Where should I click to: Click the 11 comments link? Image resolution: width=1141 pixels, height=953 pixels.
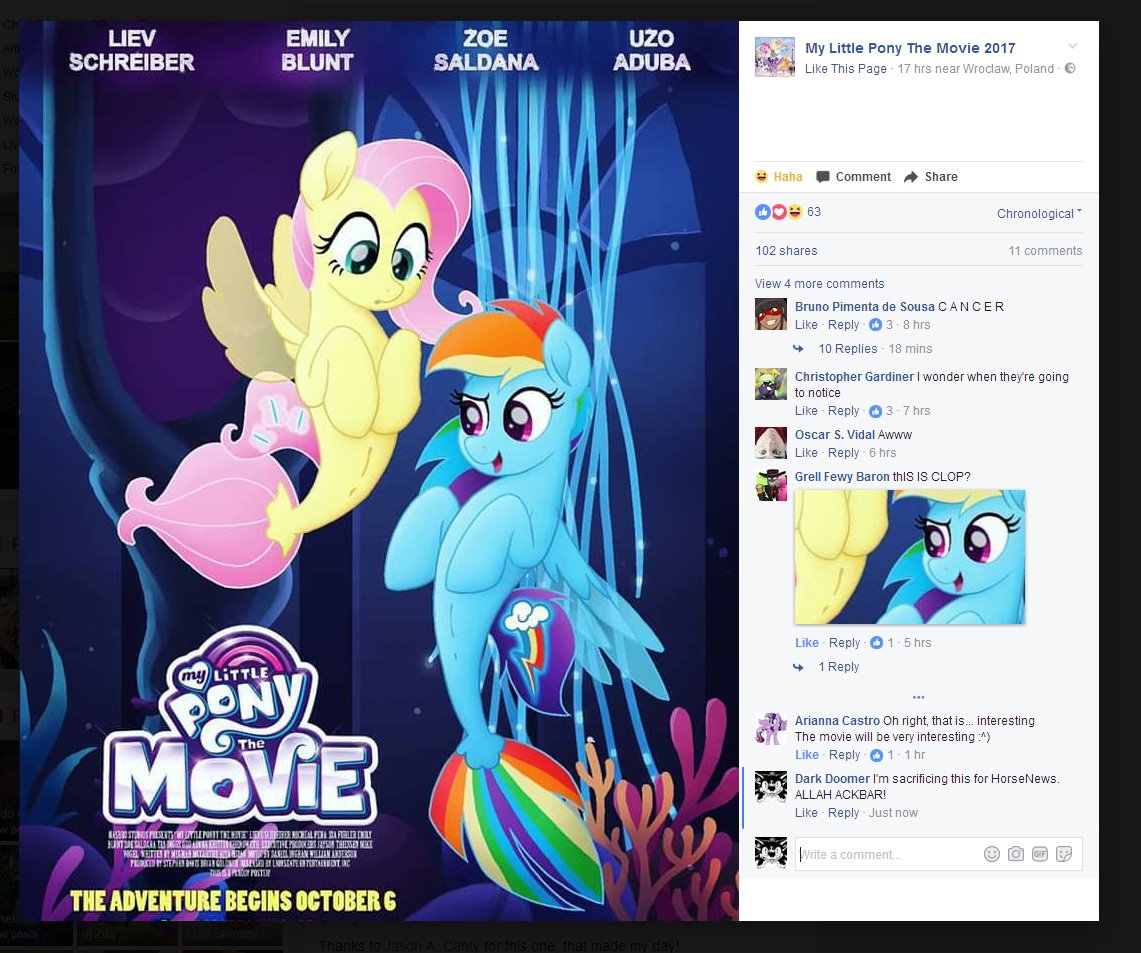1045,250
